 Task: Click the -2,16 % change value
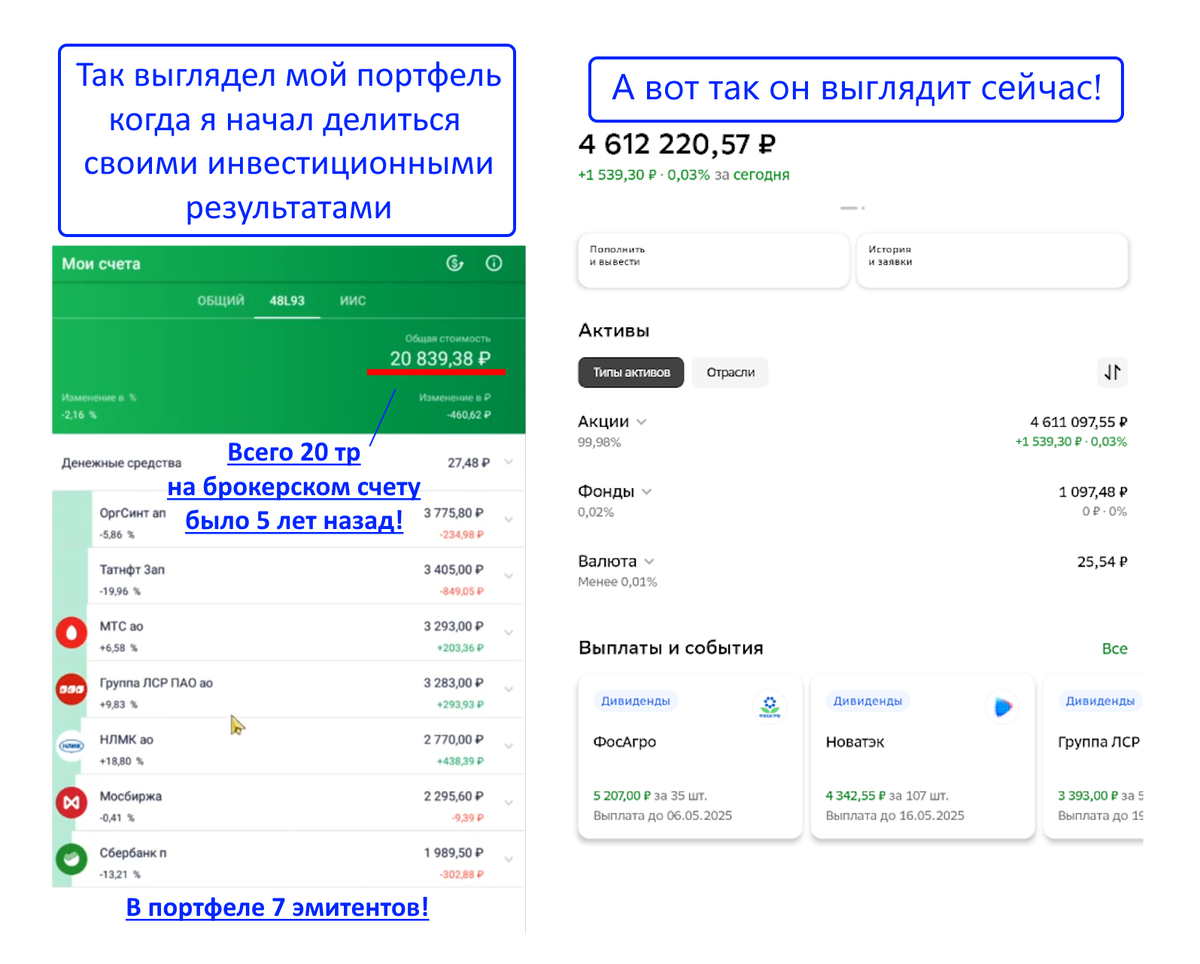coord(79,415)
